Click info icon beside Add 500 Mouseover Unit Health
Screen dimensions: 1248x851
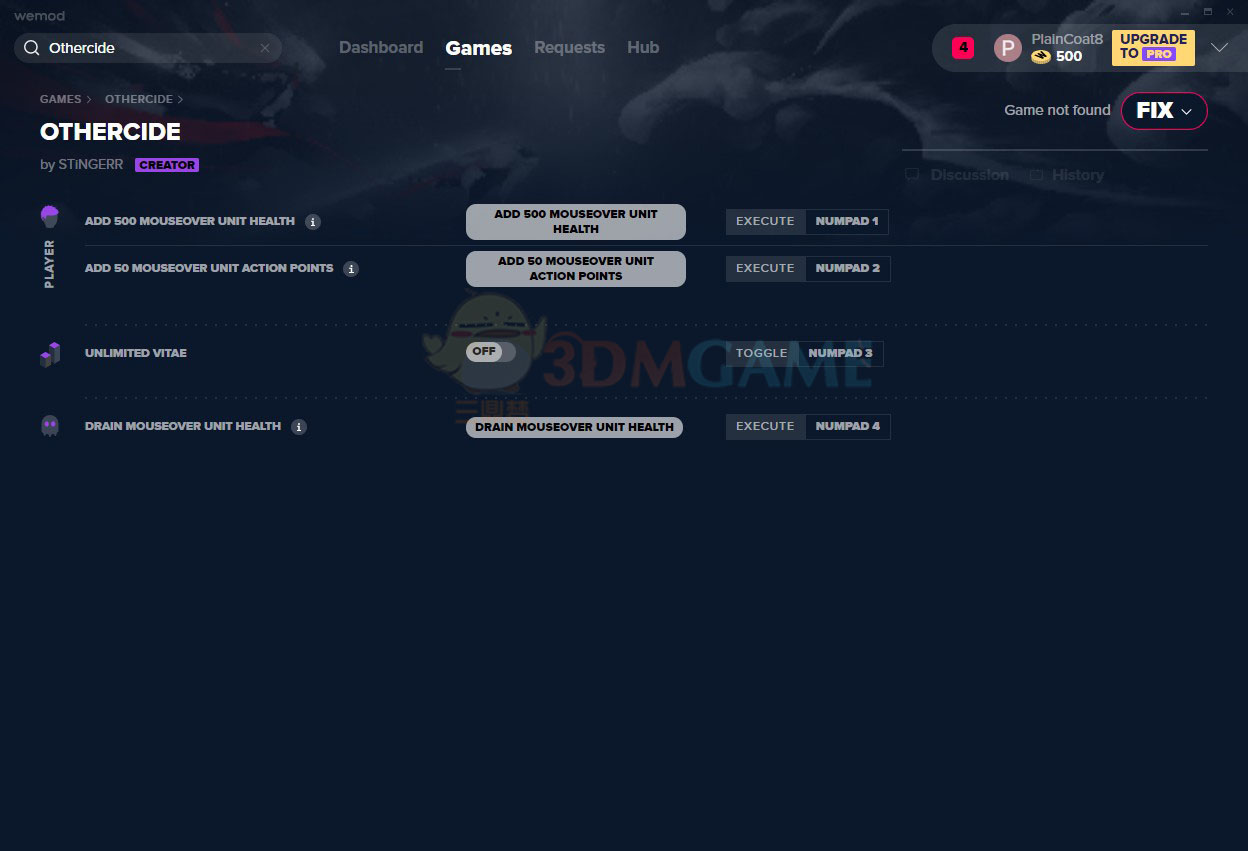pos(313,222)
